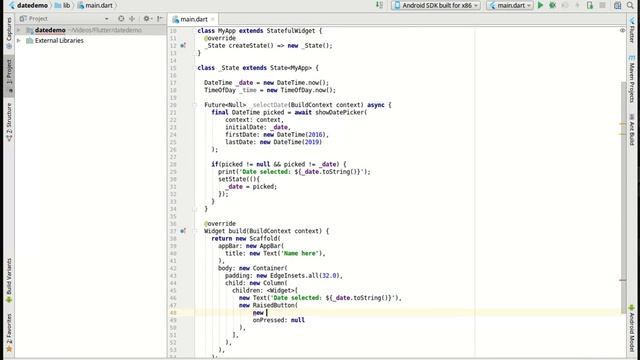Close the main.dart editor tab
Viewport: 640px width, 360px height.
point(213,19)
